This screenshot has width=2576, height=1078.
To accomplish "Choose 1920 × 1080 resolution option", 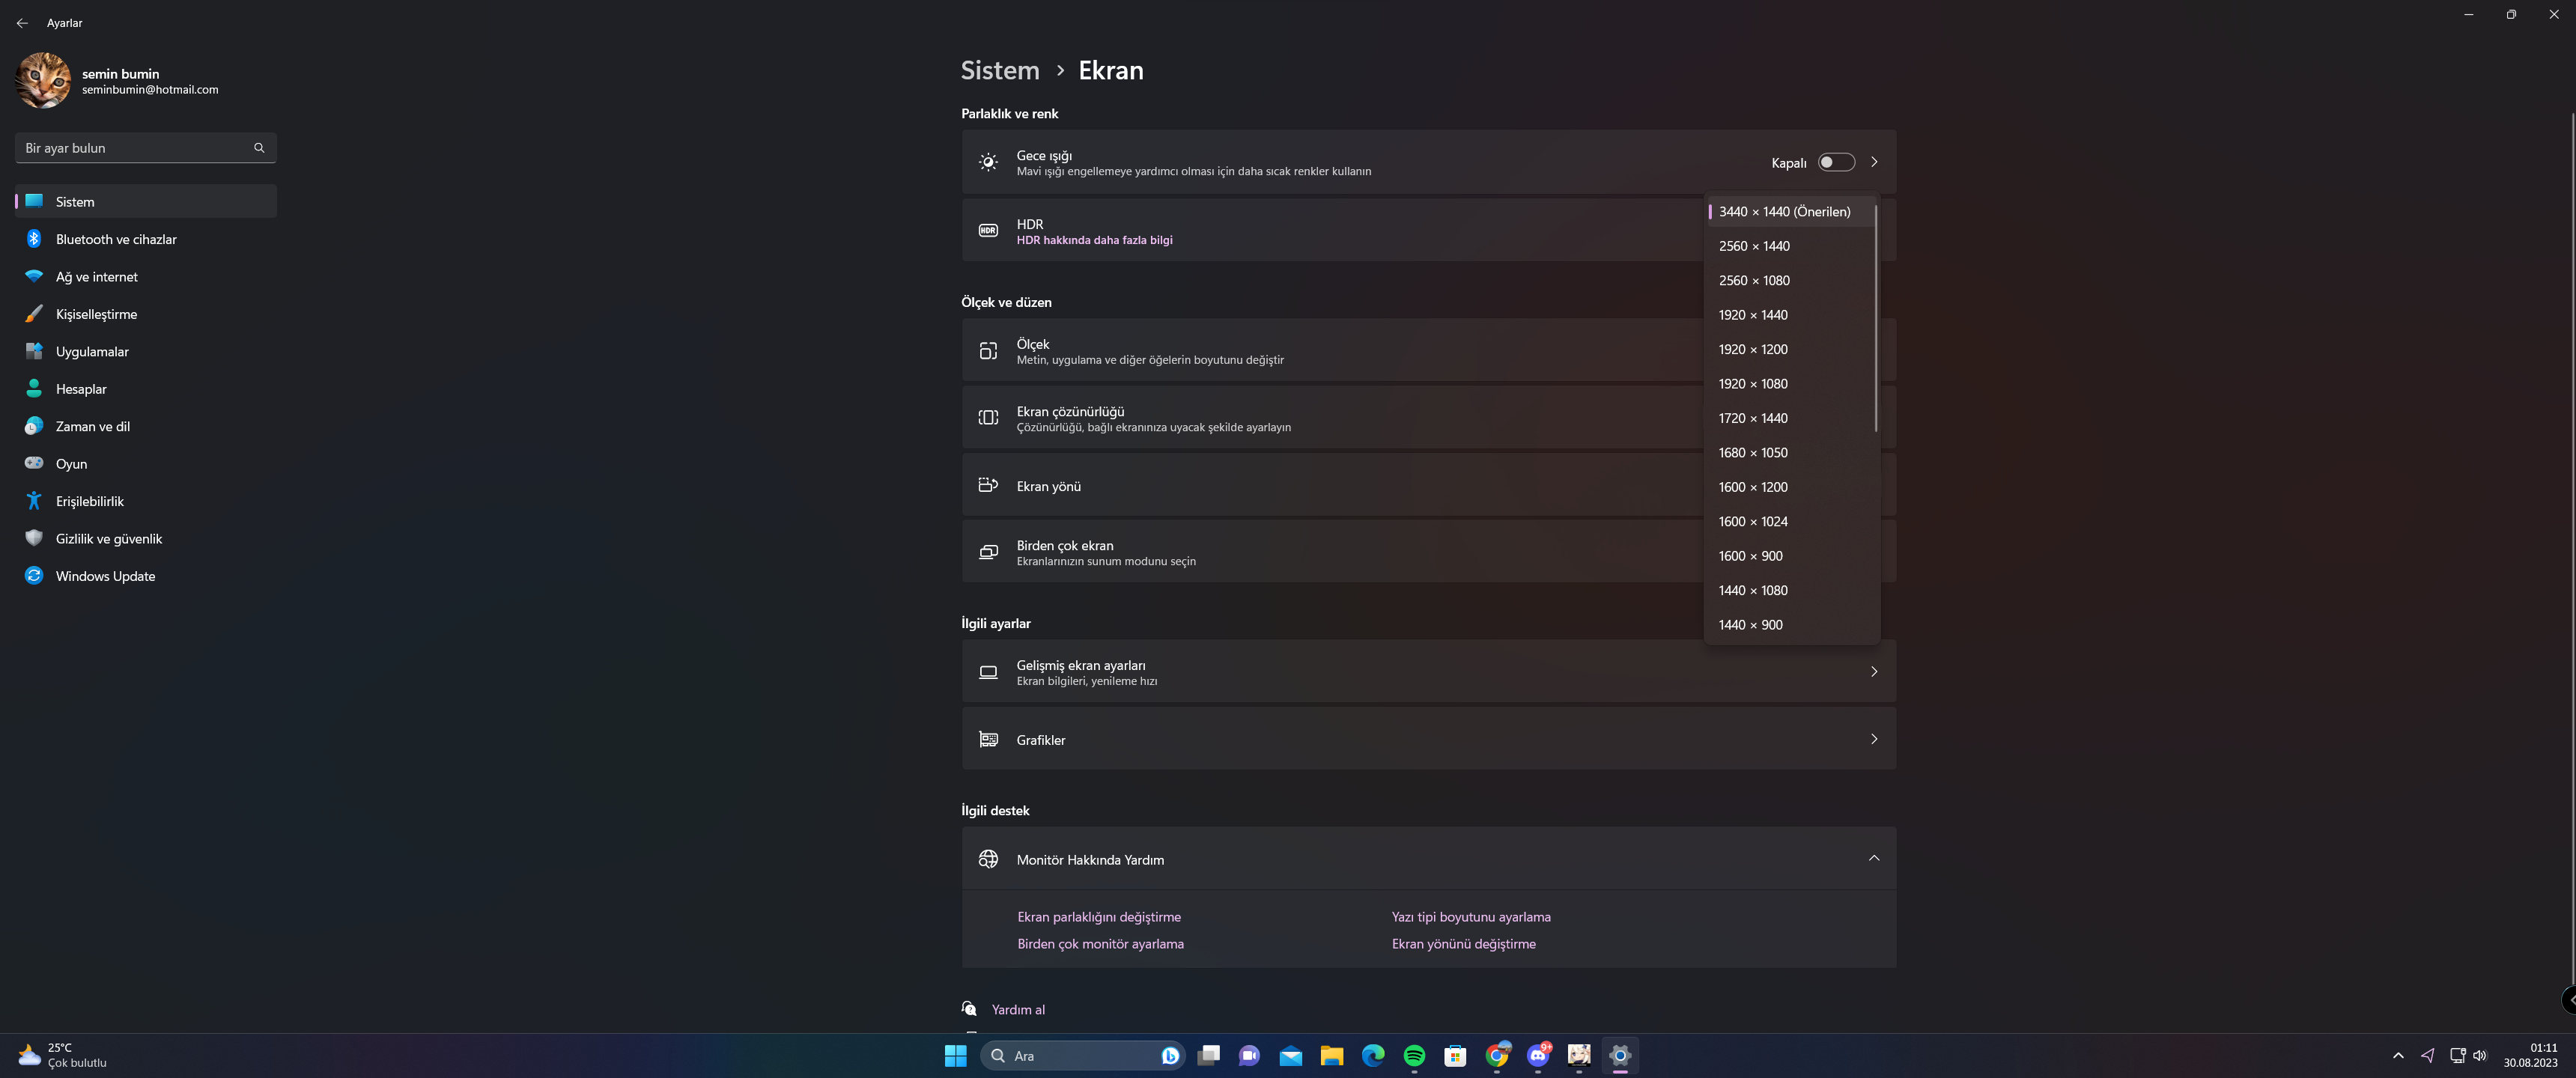I will [1753, 384].
